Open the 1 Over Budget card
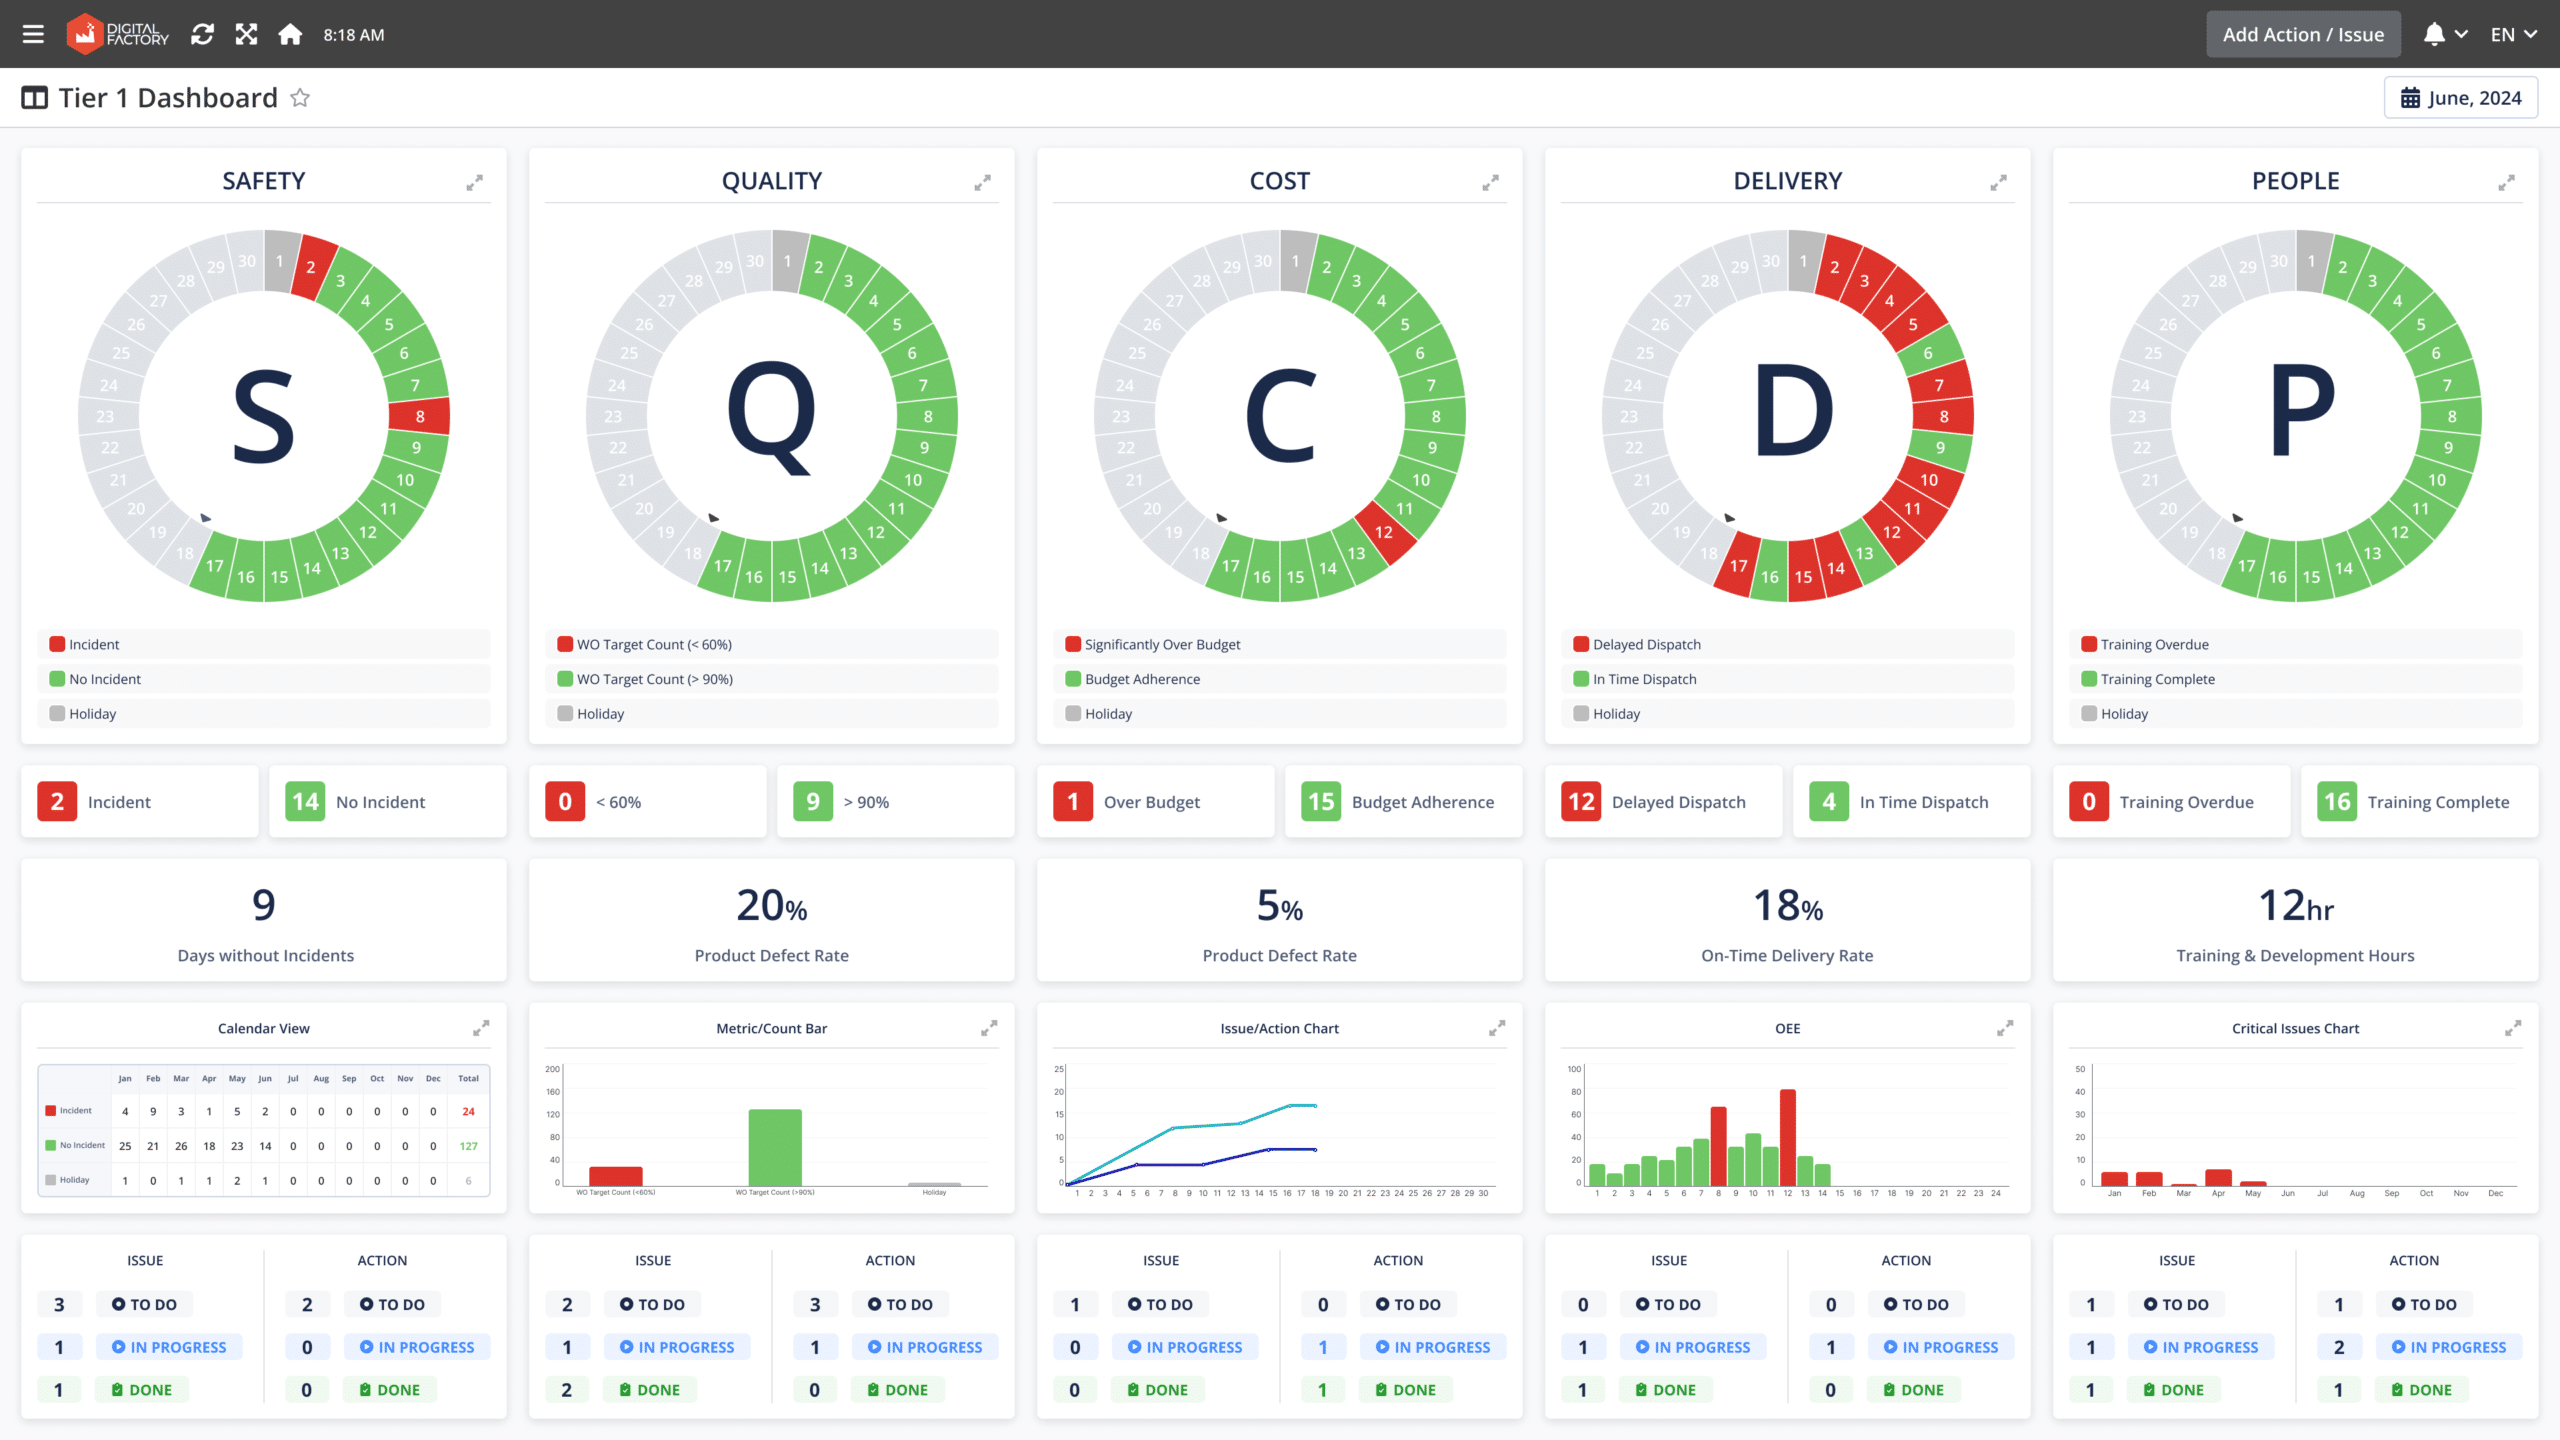Viewport: 2560px width, 1440px height. [1156, 801]
